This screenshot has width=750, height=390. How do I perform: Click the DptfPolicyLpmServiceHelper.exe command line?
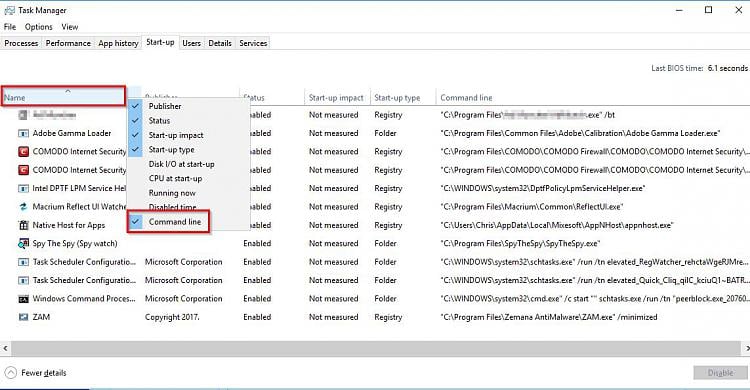point(542,189)
